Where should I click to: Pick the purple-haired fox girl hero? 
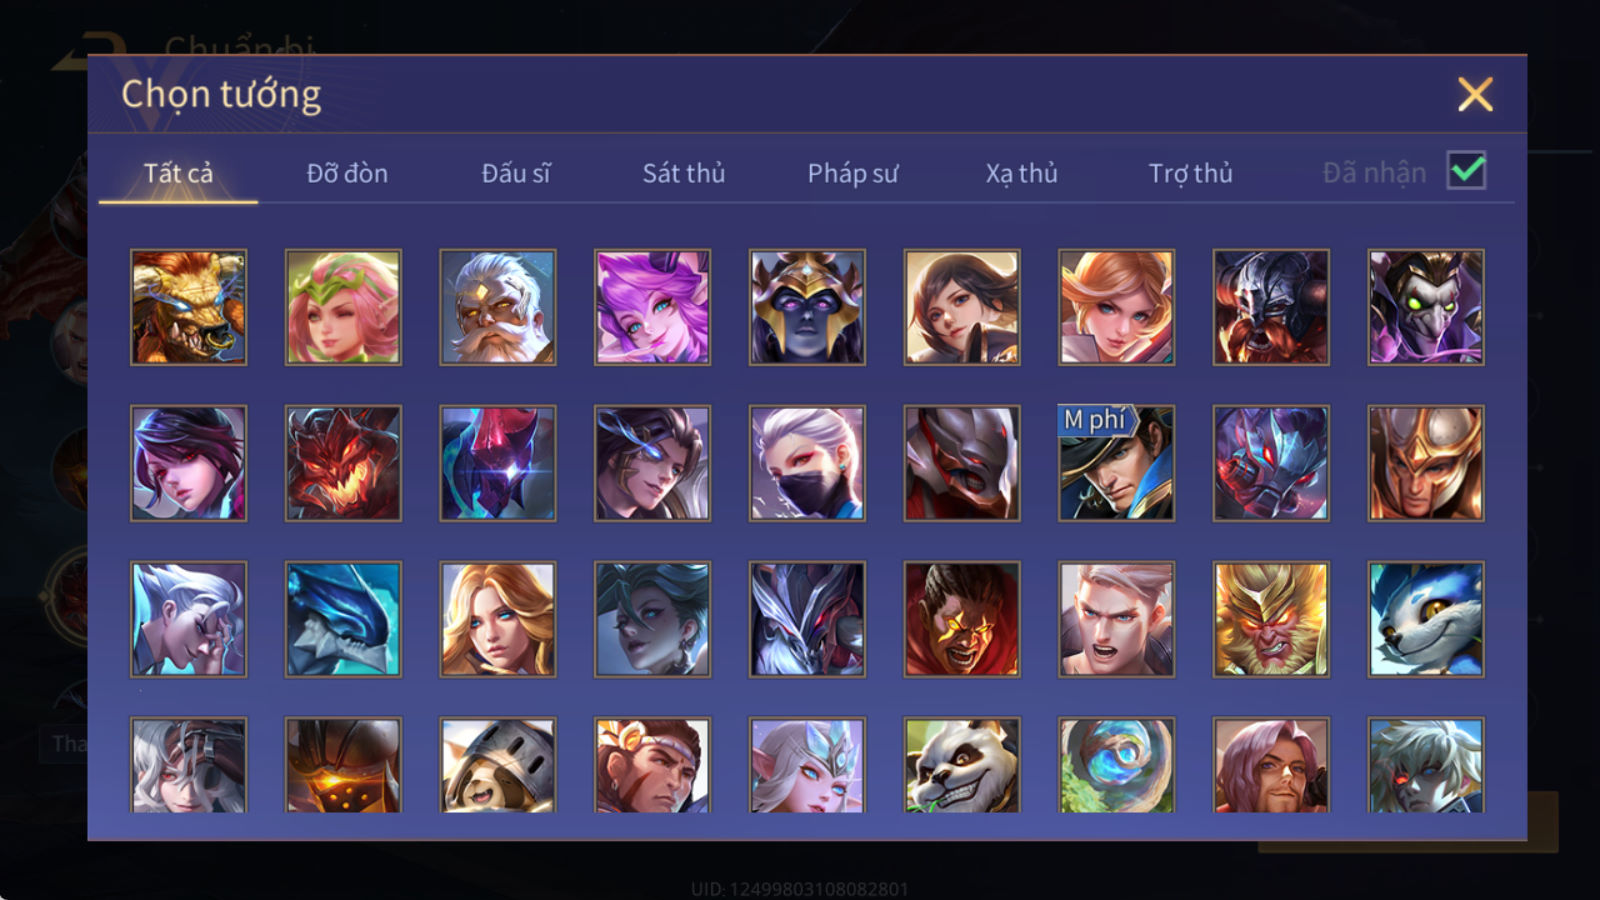[652, 307]
